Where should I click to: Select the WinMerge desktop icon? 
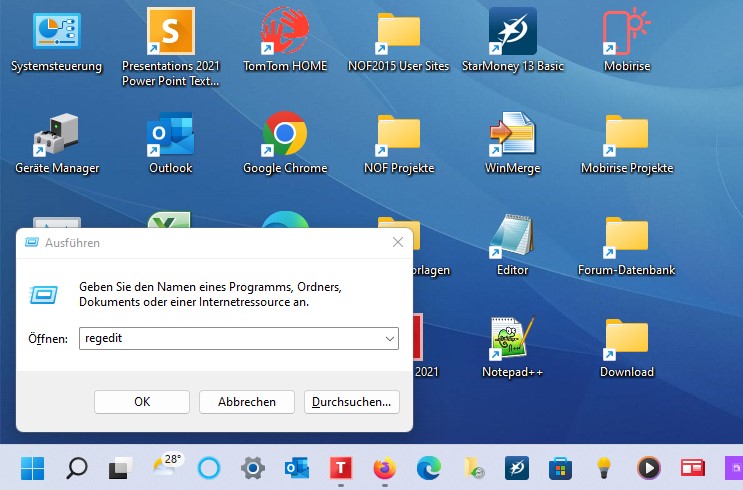click(512, 133)
